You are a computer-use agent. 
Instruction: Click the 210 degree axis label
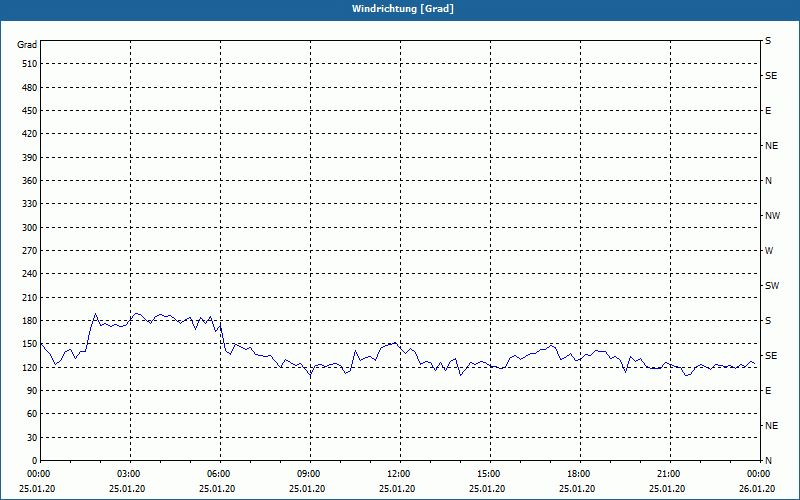[30, 297]
